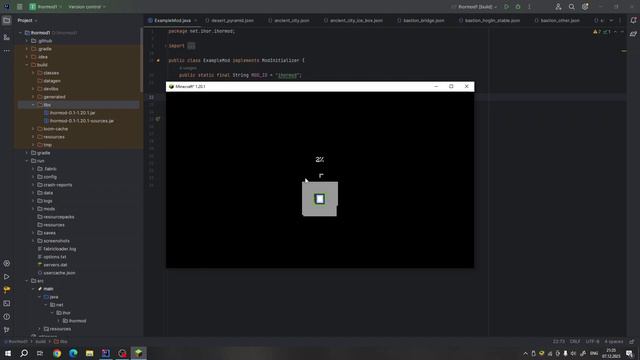Open Windows Start menu
The height and width of the screenshot is (360, 640).
[8, 353]
